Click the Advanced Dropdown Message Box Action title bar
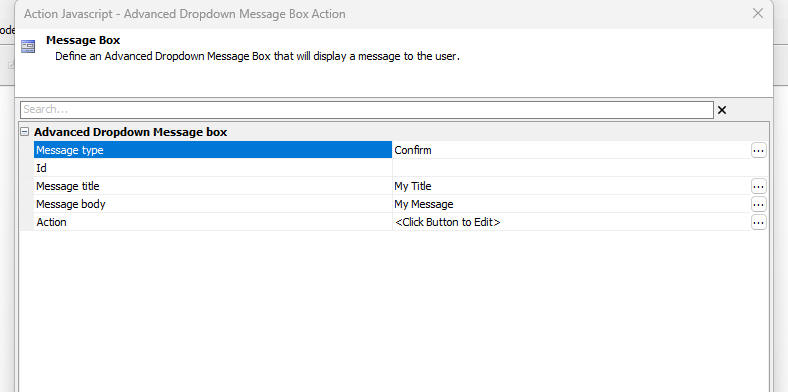This screenshot has height=392, width=788. coord(185,14)
